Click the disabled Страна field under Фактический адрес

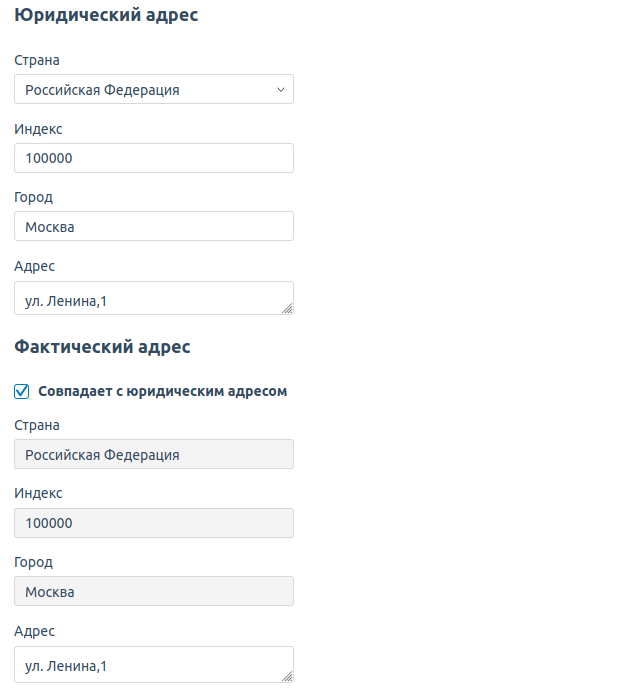click(x=154, y=454)
